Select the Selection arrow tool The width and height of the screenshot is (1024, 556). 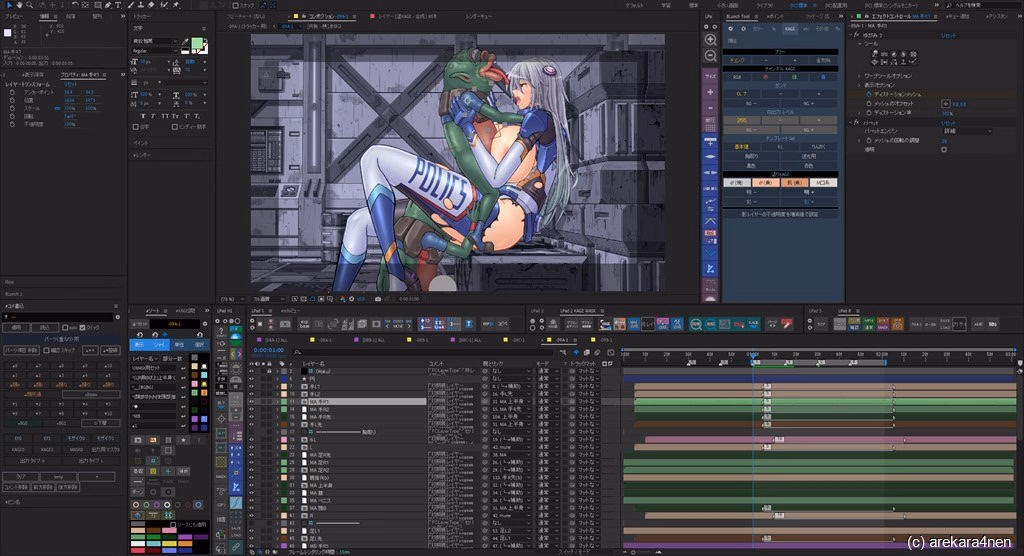[8, 5]
